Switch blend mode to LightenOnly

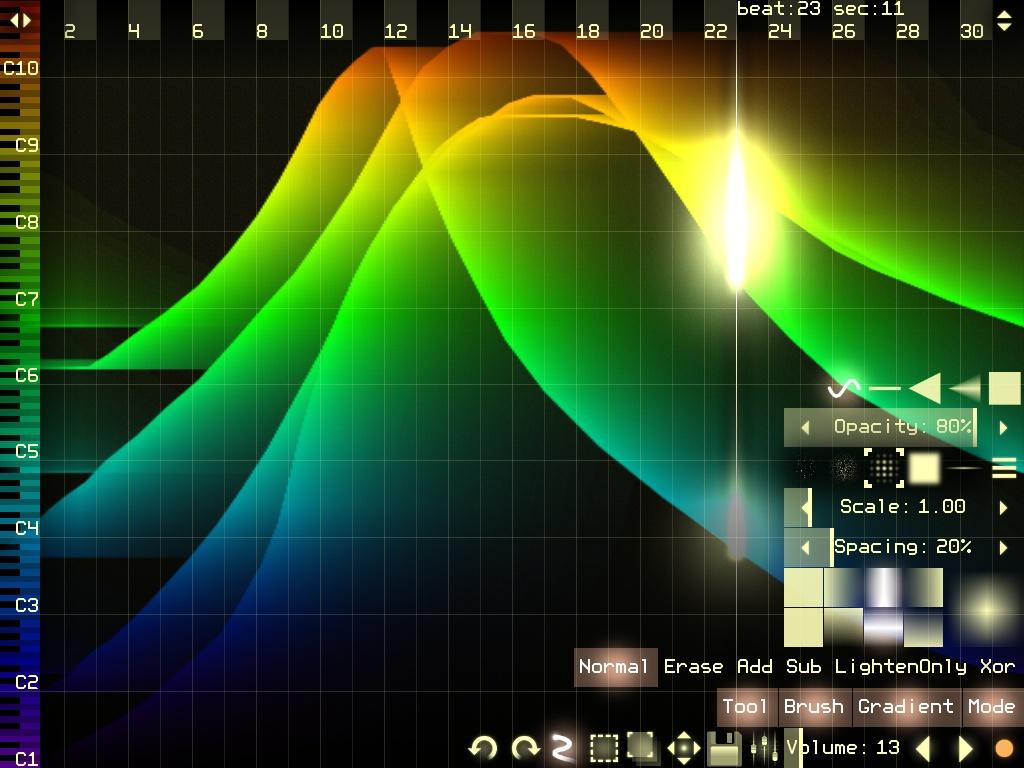[x=901, y=667]
